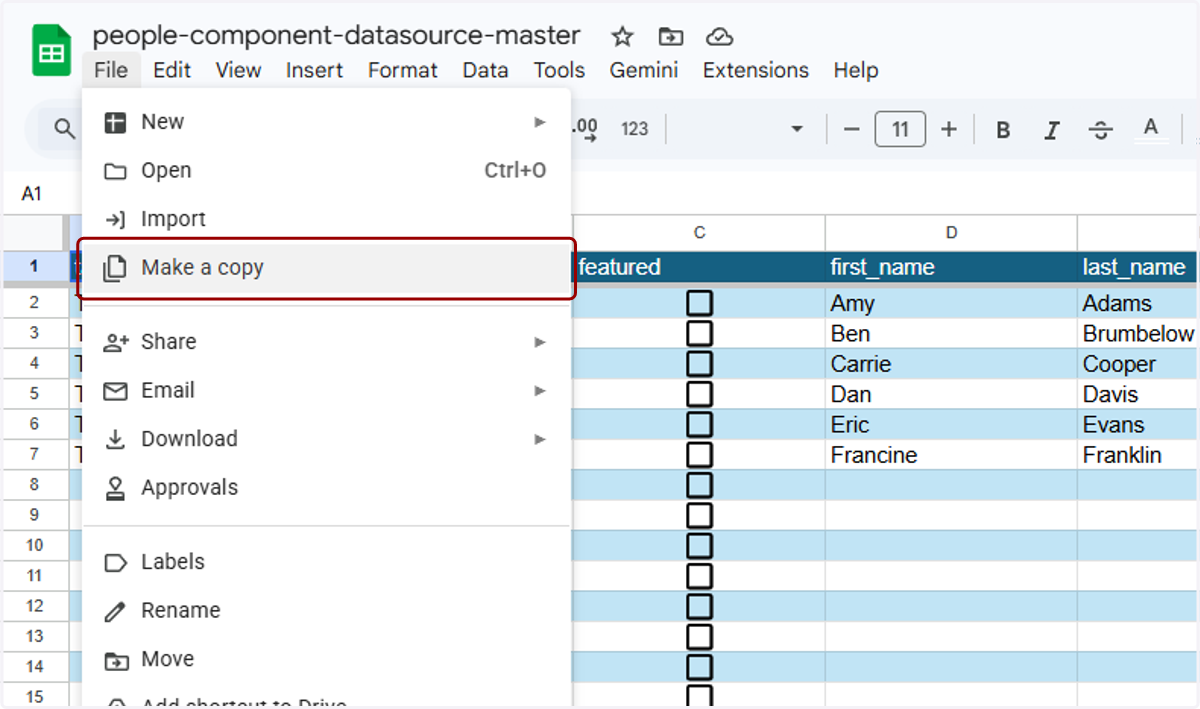Open the Insert menu
The width and height of the screenshot is (1200, 709).
click(314, 70)
